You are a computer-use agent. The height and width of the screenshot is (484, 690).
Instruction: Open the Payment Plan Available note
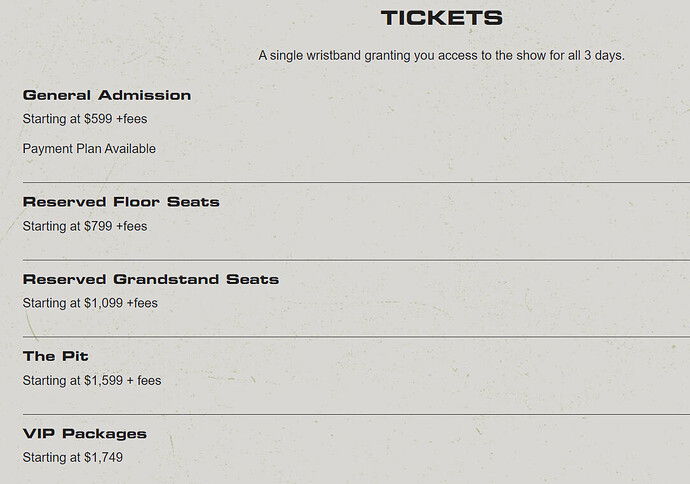click(x=89, y=149)
